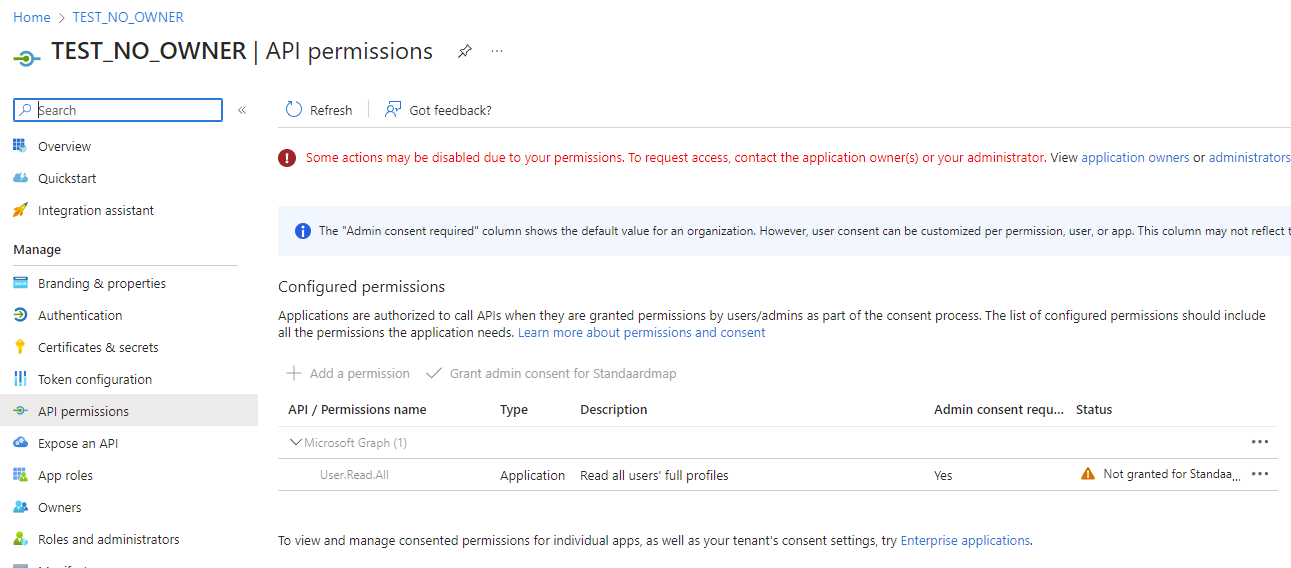
Task: Click Add a permission
Action: 348,373
